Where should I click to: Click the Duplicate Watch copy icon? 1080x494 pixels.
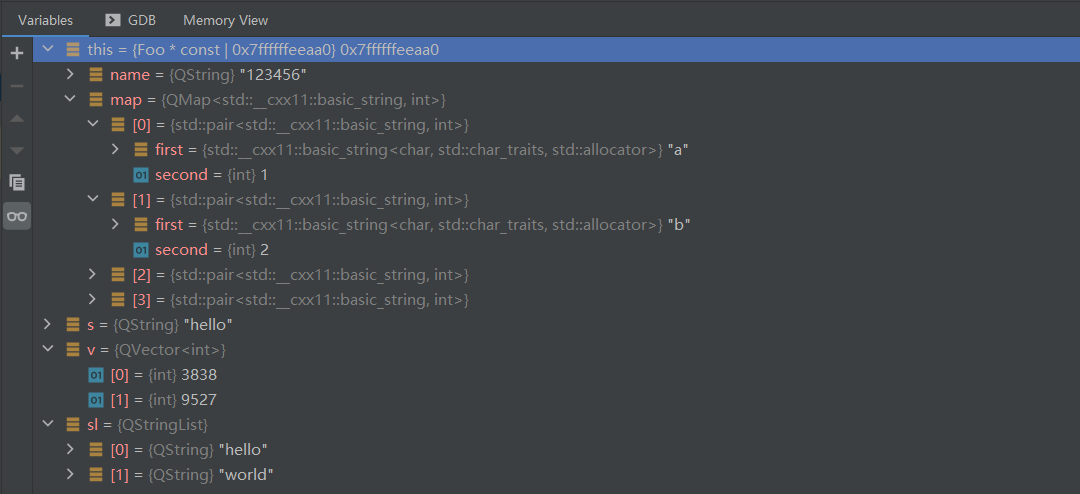(17, 183)
